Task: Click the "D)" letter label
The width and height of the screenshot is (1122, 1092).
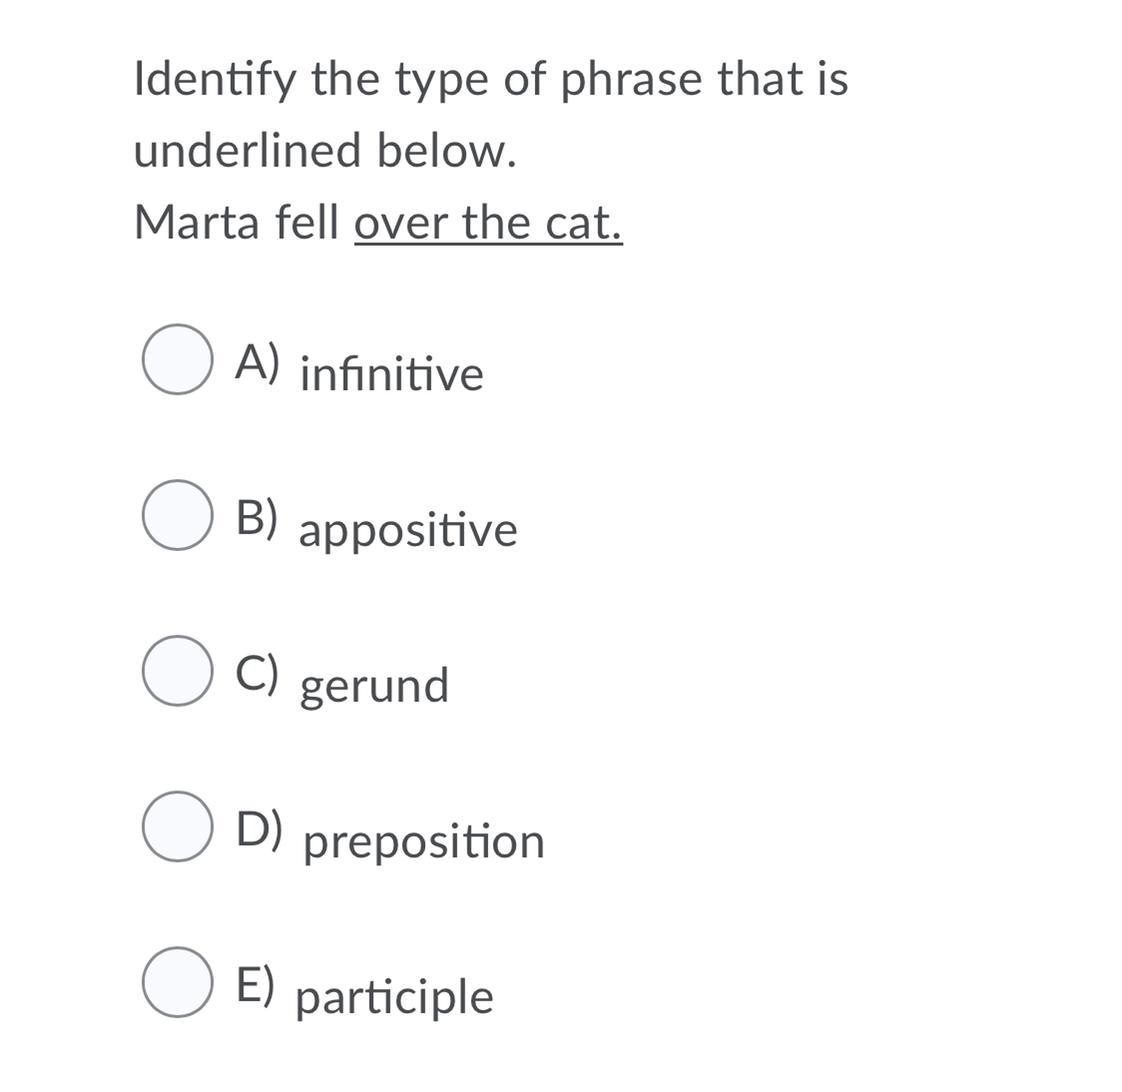Action: coord(260,828)
